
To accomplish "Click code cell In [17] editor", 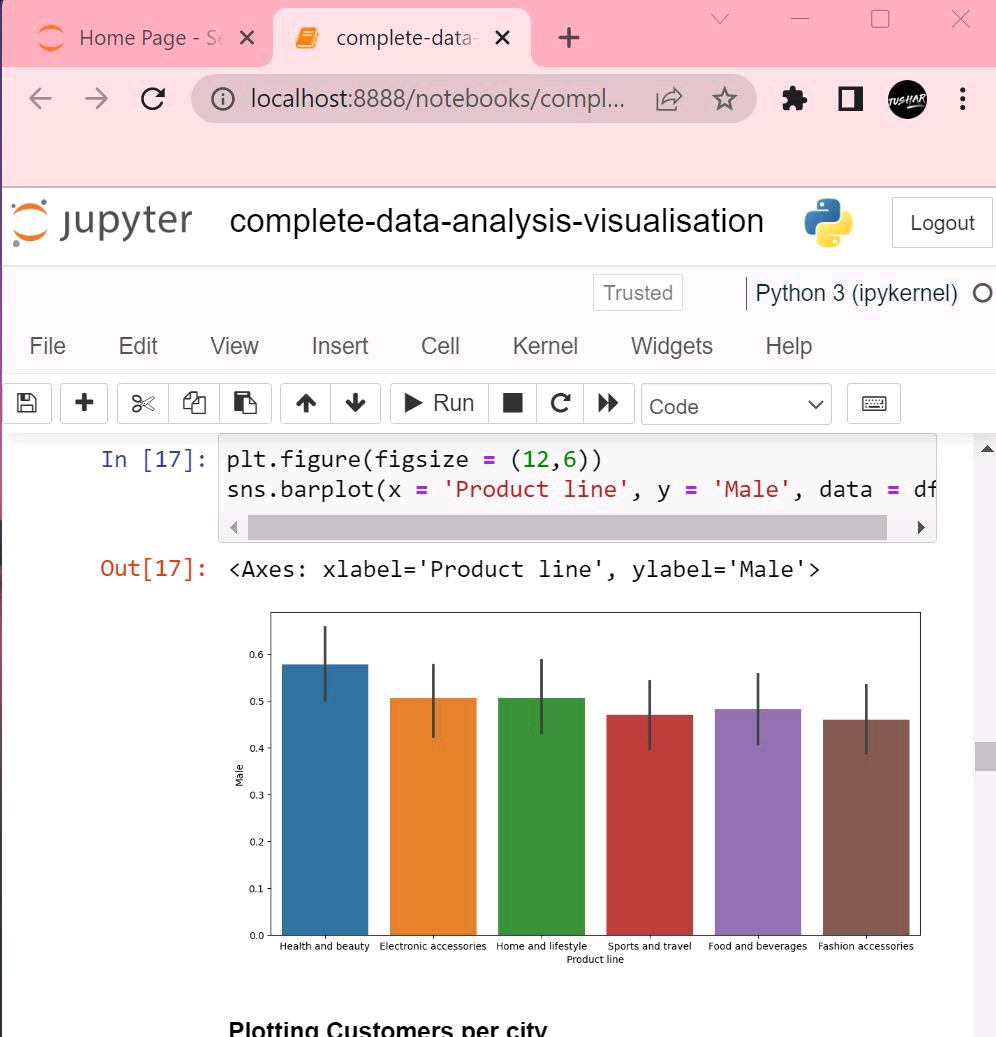I will coord(577,474).
